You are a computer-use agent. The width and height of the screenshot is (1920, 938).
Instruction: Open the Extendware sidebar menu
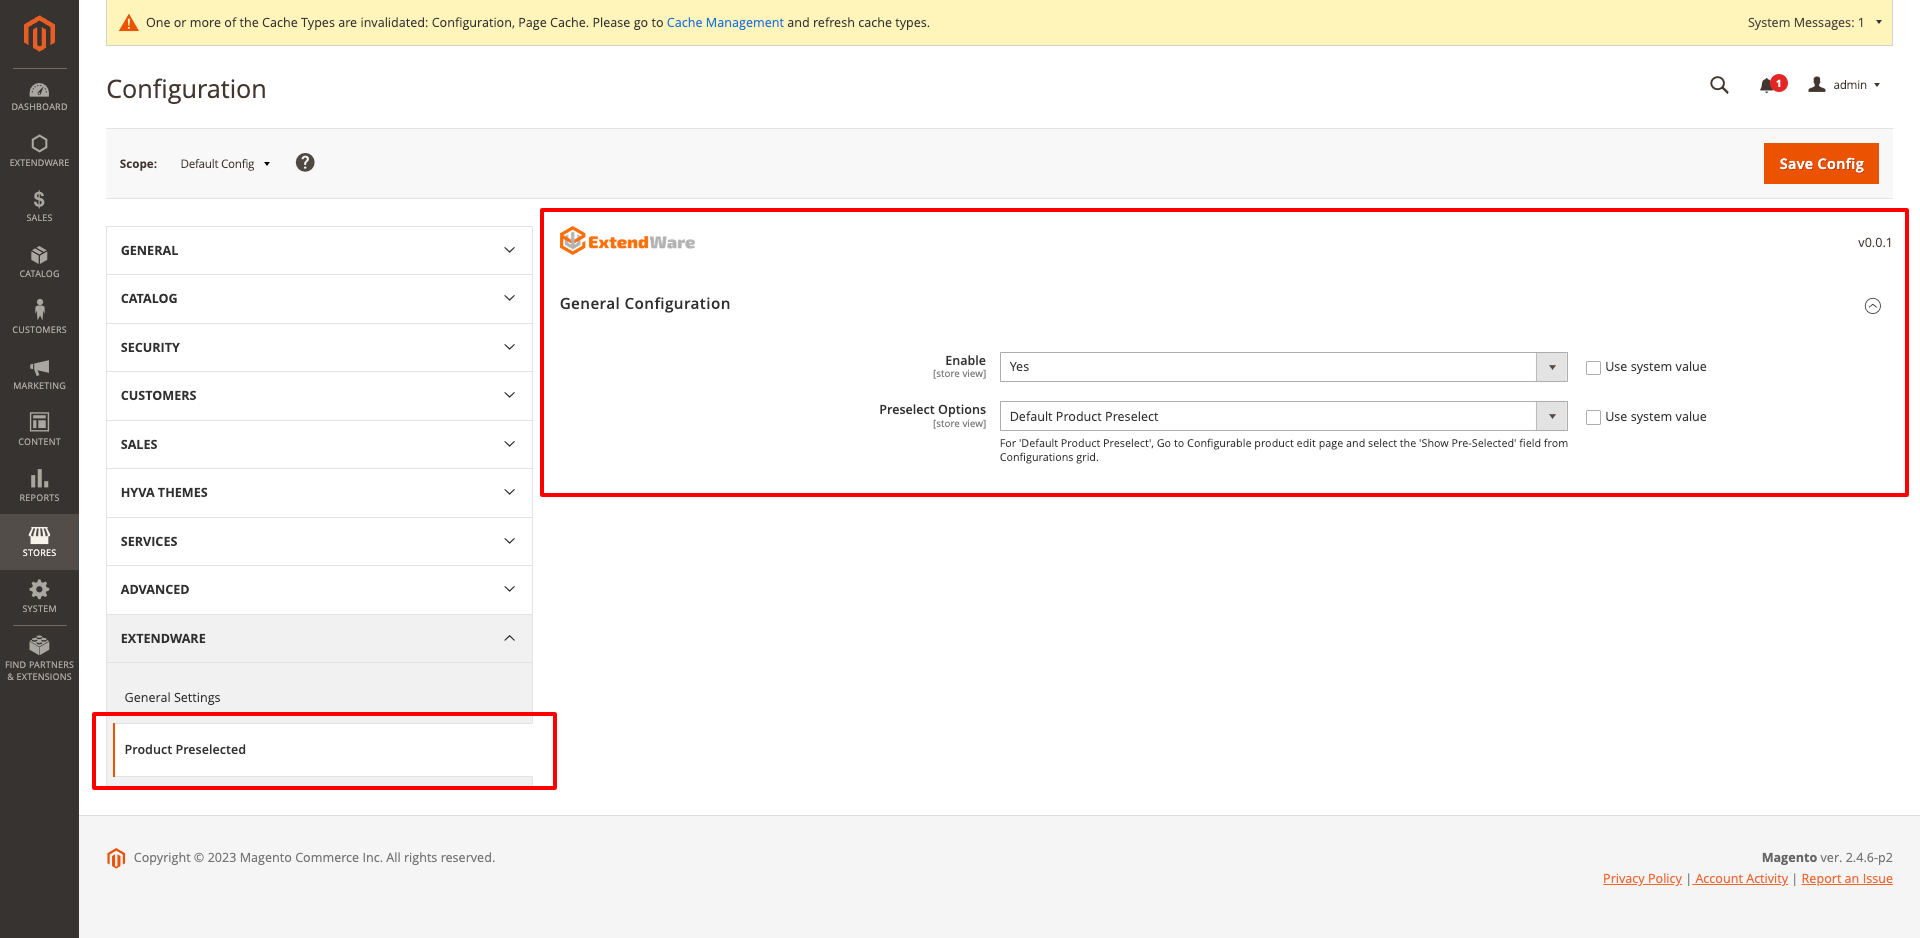tap(39, 151)
